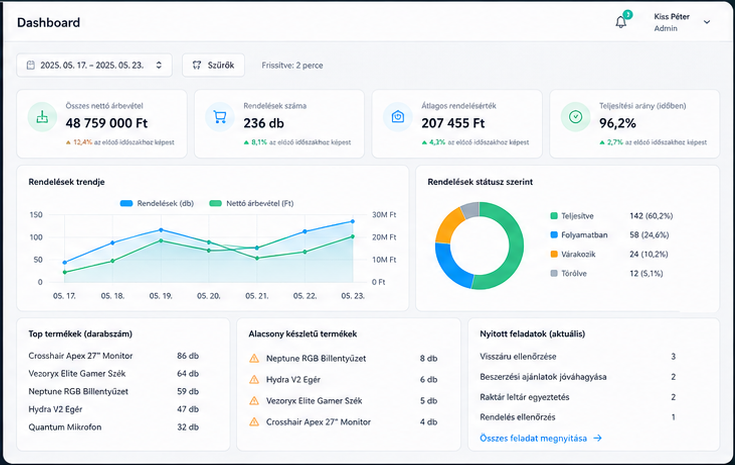Expand the Kiss Péter user menu chevron

[x=707, y=22]
